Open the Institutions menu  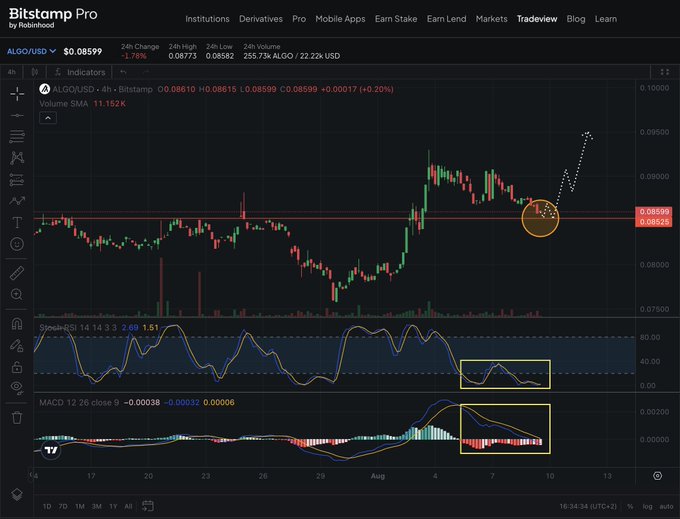[x=207, y=19]
